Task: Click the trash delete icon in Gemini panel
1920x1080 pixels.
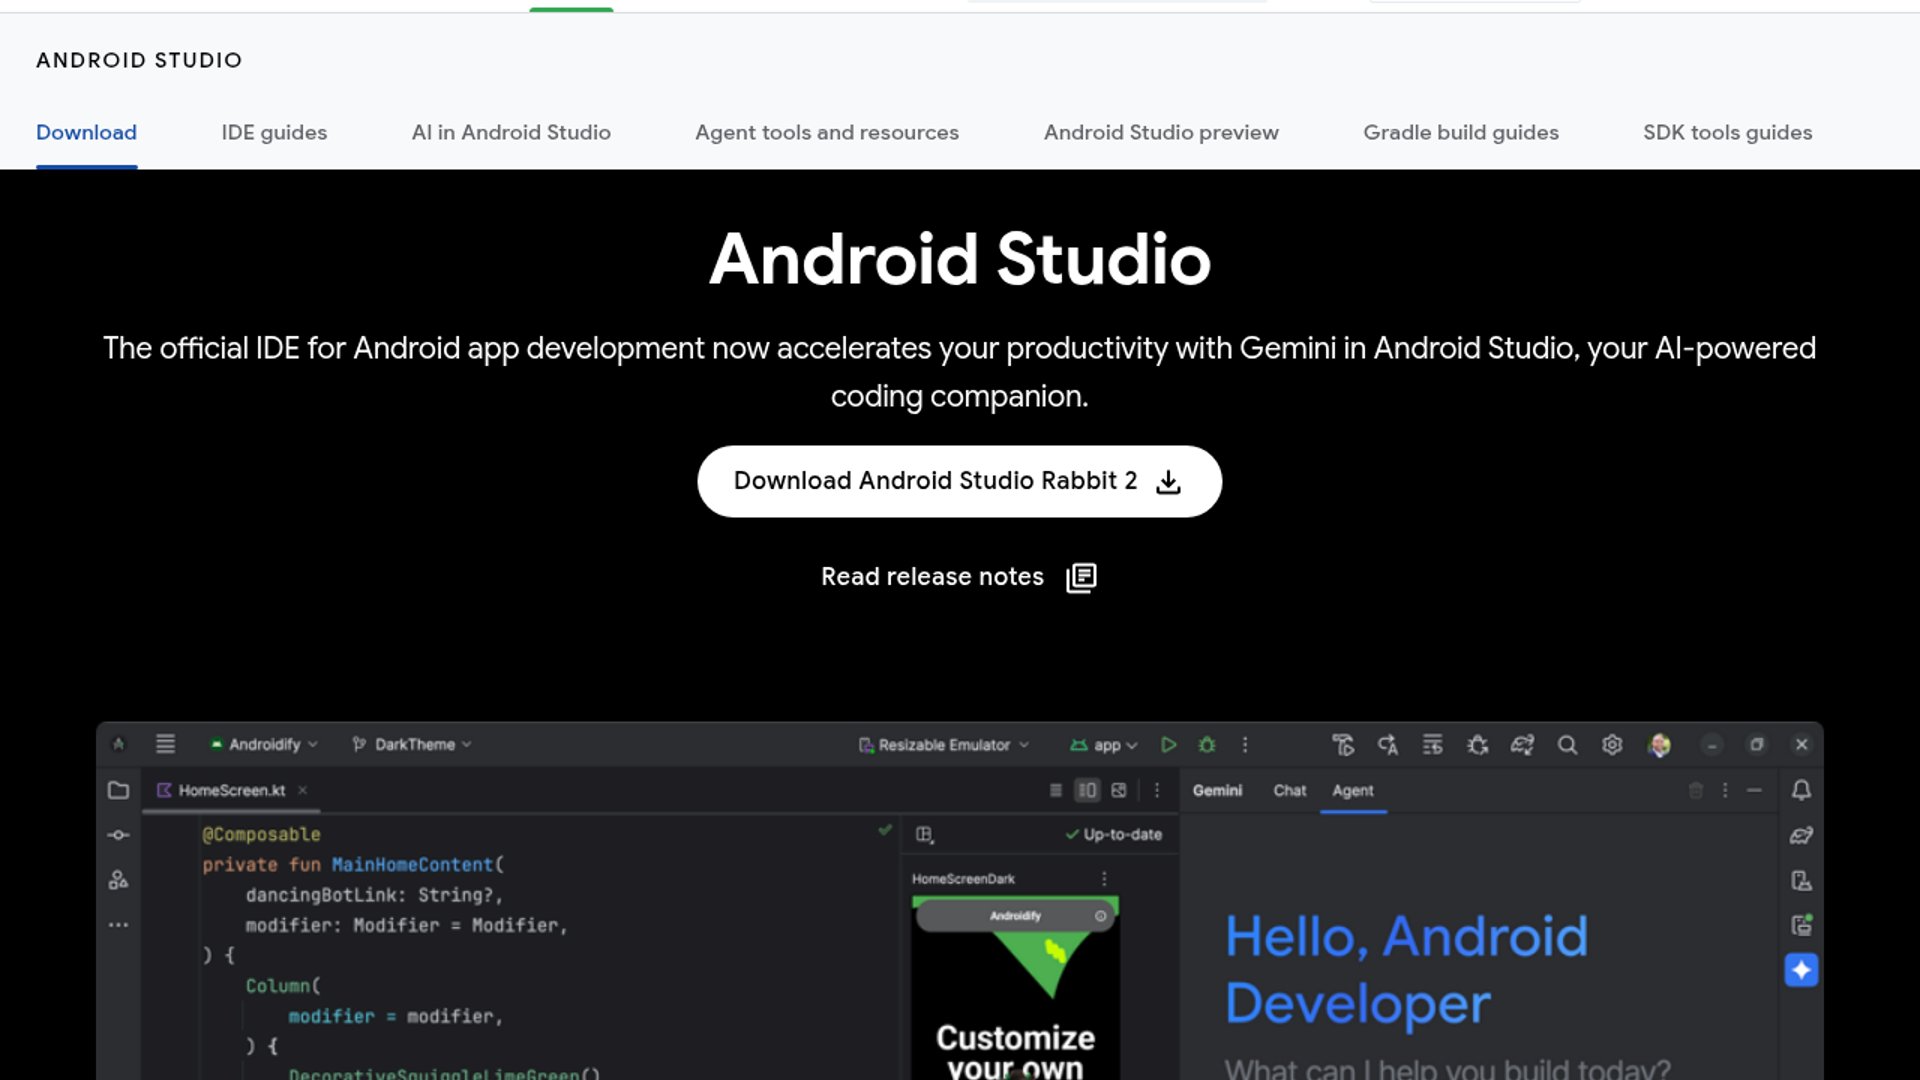Action: [1695, 790]
